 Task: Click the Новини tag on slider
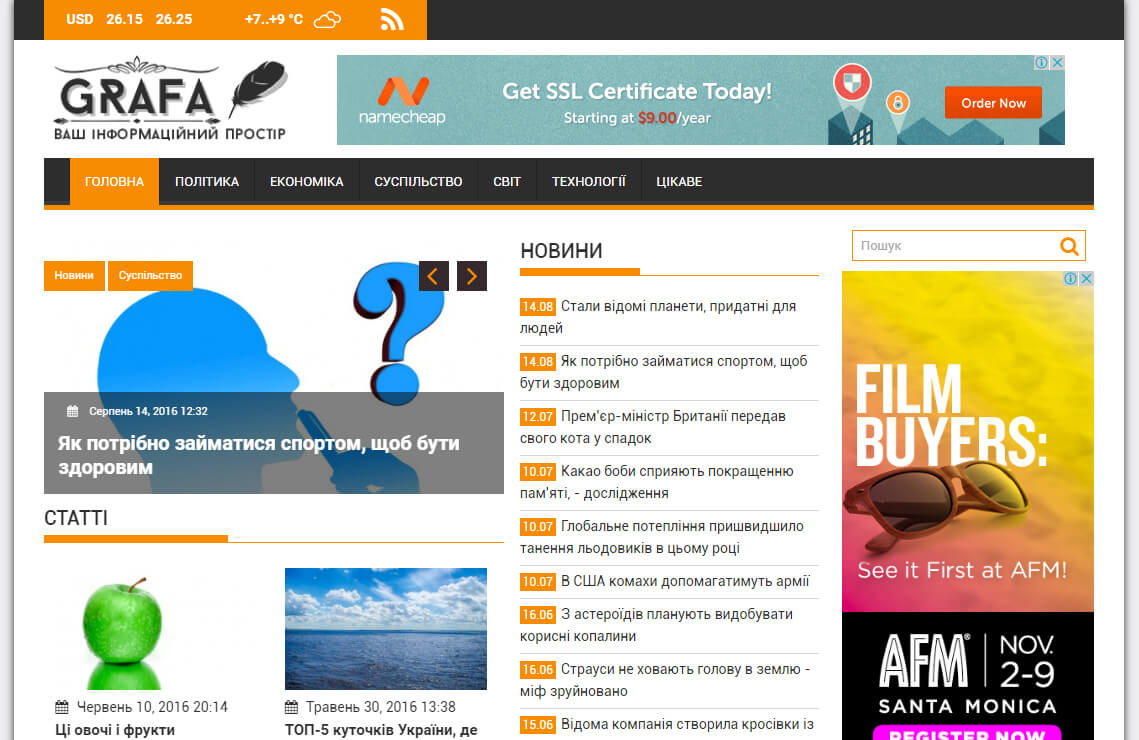(x=74, y=275)
